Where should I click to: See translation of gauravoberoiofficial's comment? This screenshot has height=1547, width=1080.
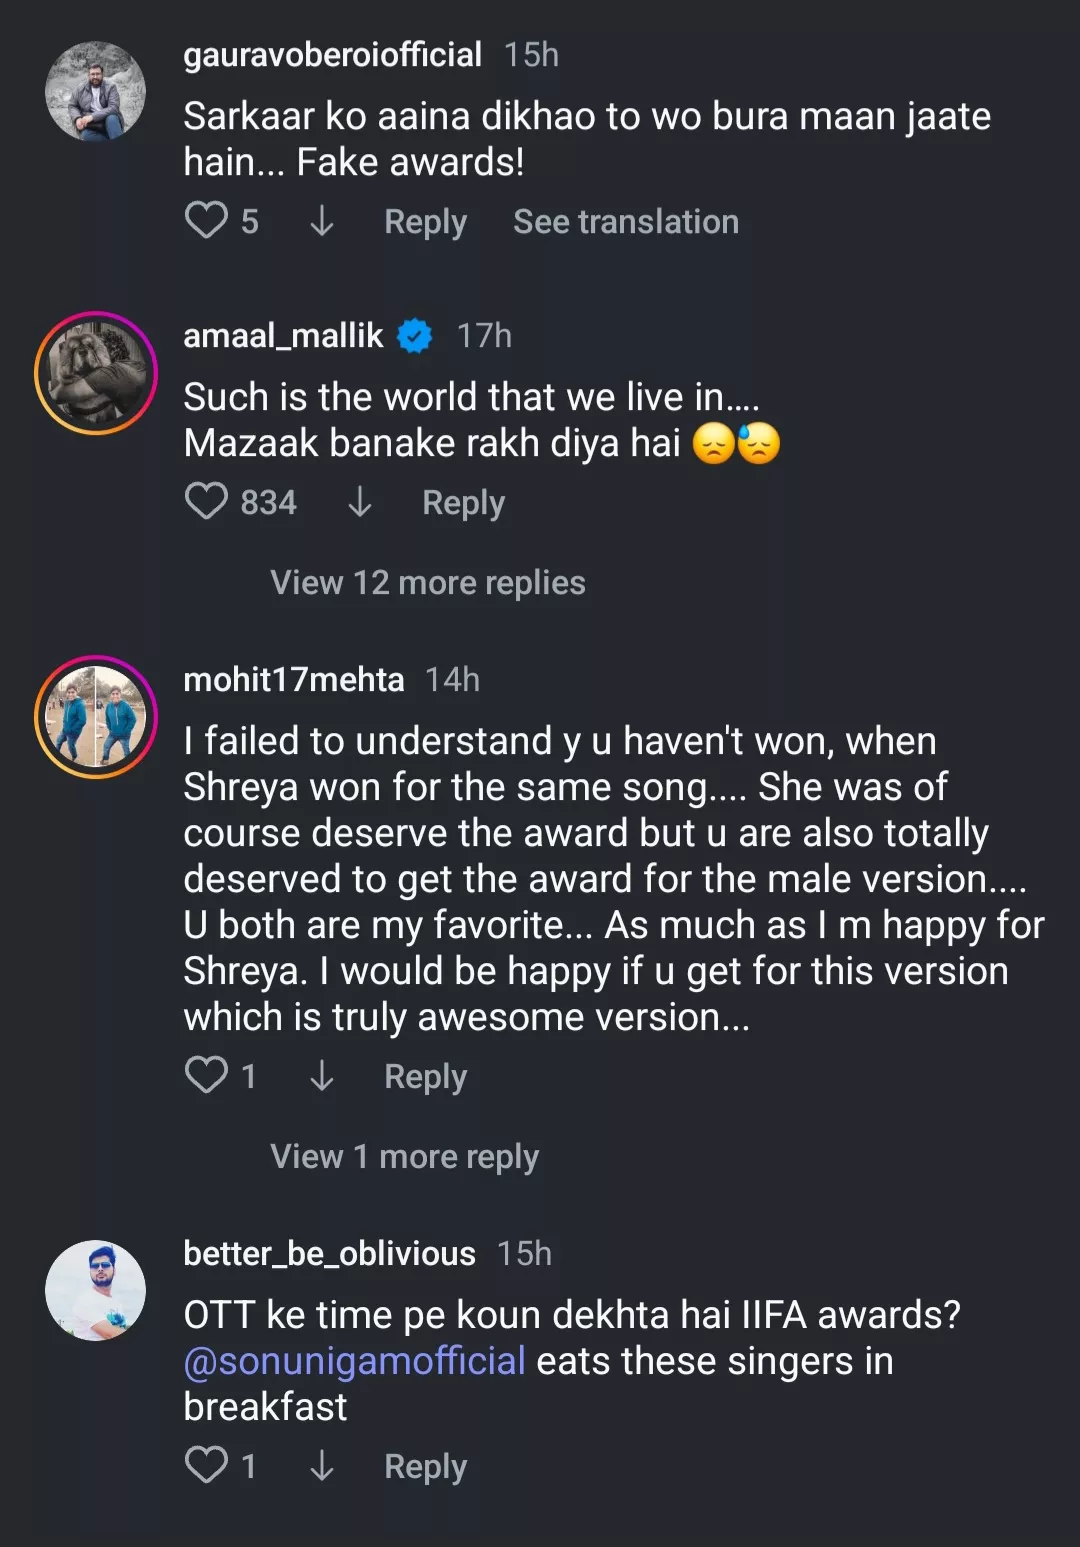(625, 221)
